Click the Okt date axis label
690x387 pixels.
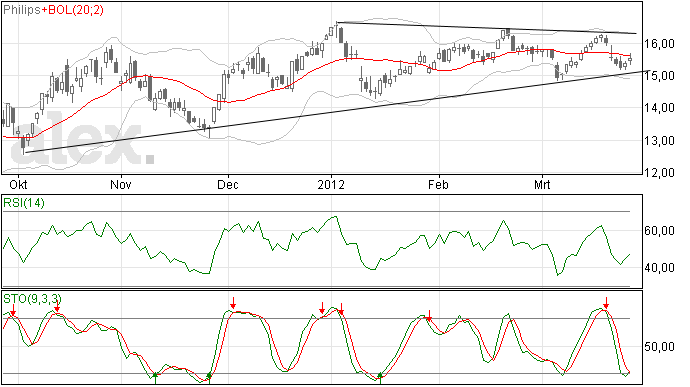point(18,184)
